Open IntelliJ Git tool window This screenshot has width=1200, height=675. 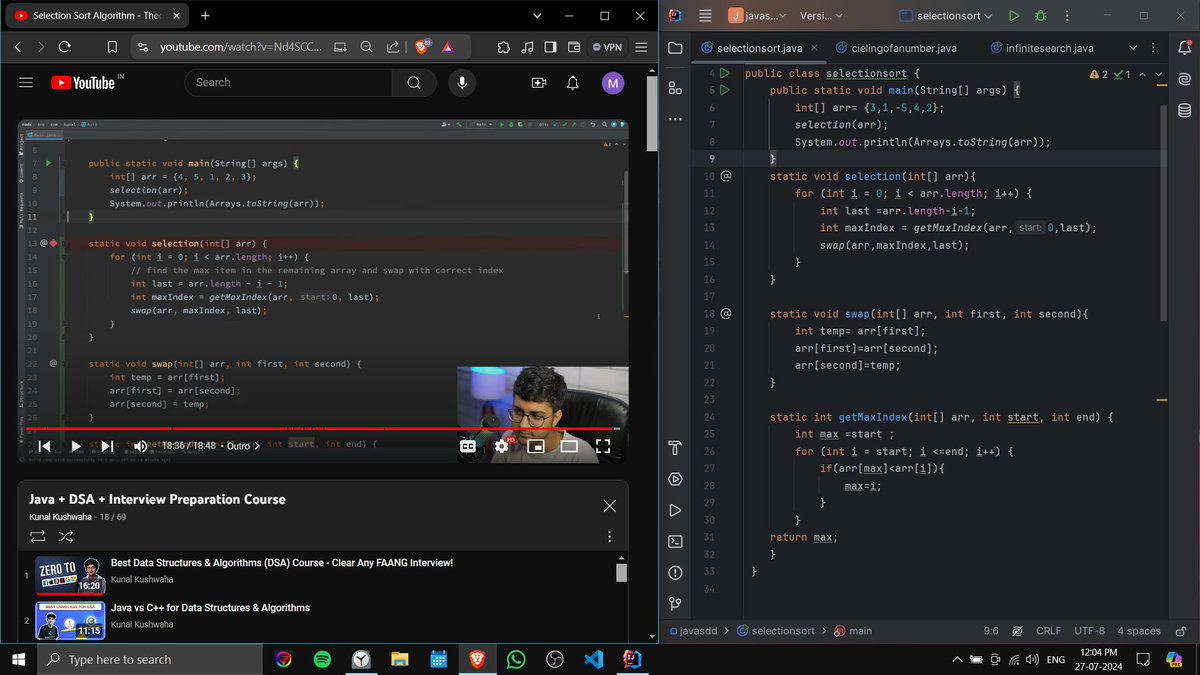click(675, 604)
